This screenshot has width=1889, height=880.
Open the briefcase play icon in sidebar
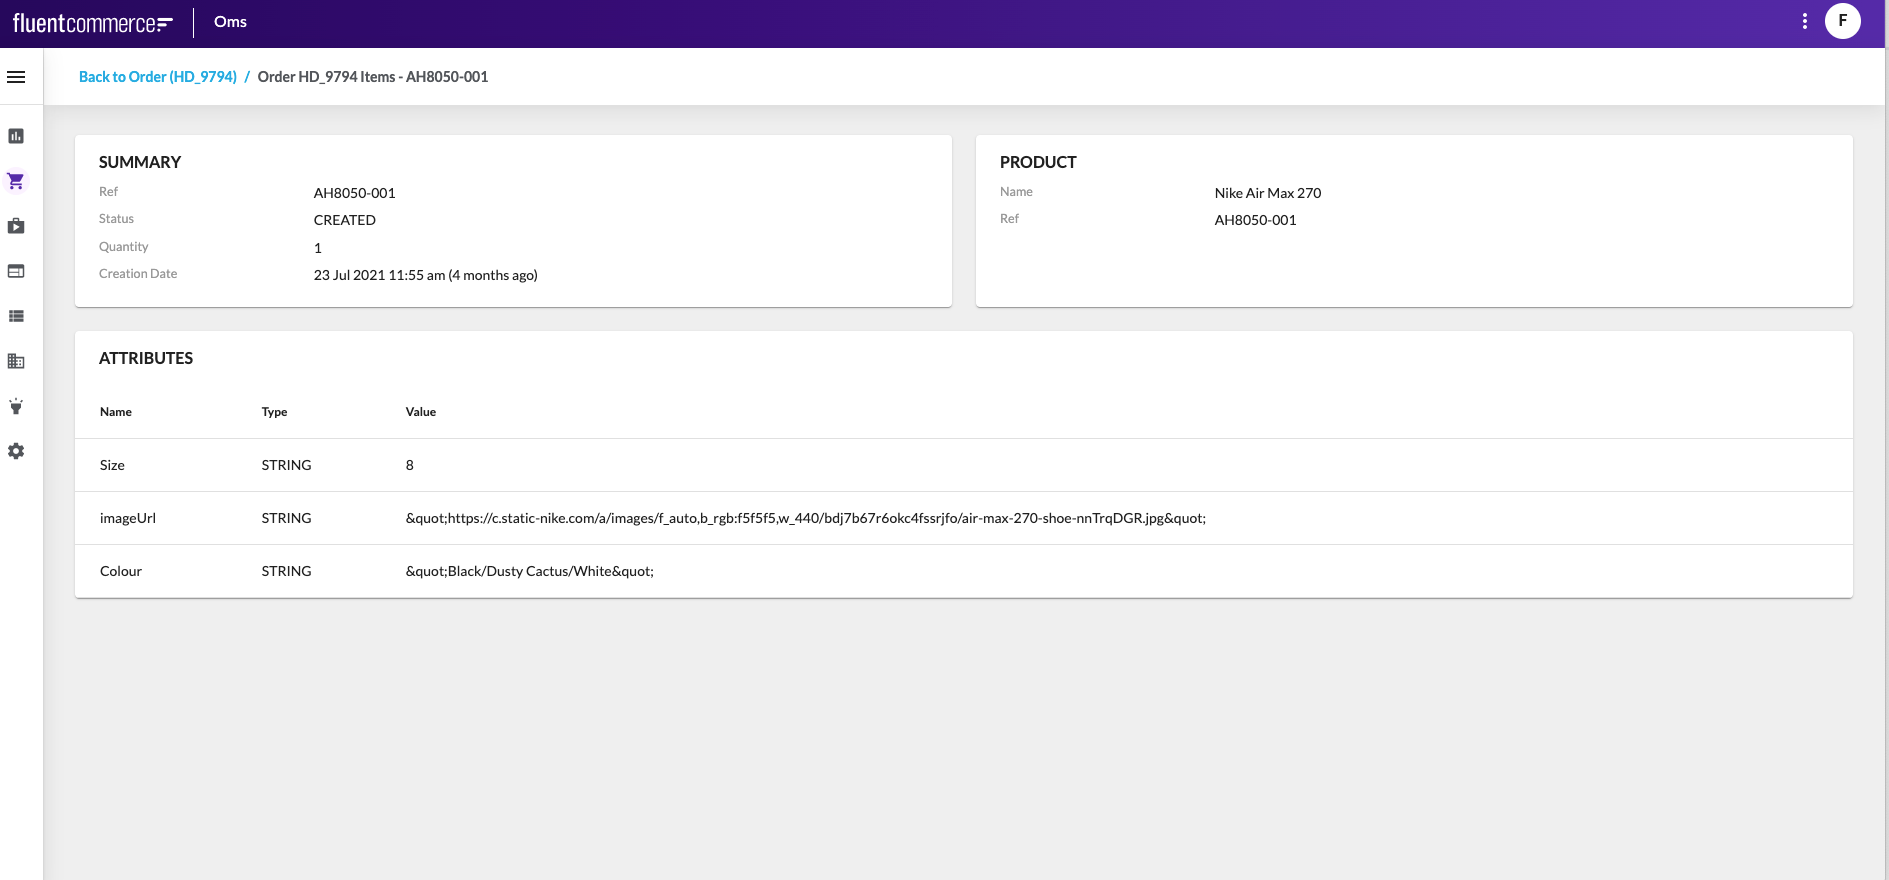16,226
